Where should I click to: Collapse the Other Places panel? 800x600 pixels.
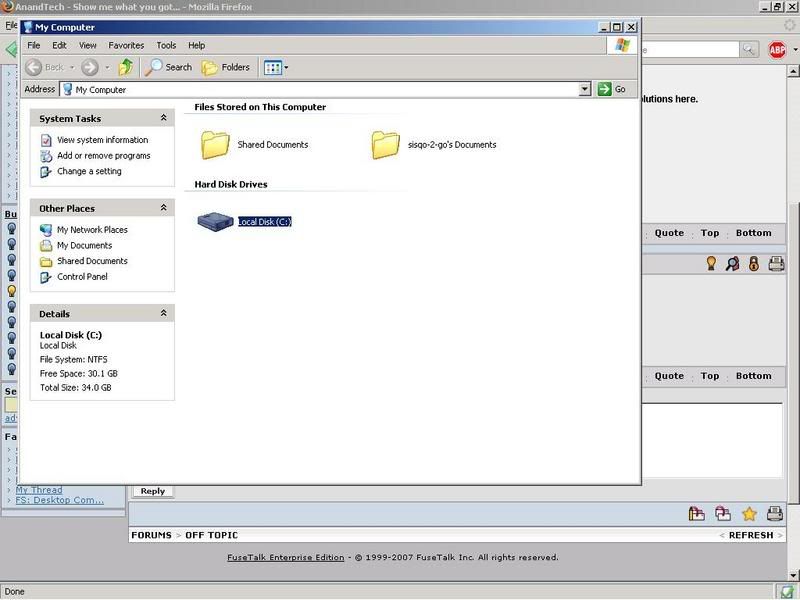click(x=163, y=208)
